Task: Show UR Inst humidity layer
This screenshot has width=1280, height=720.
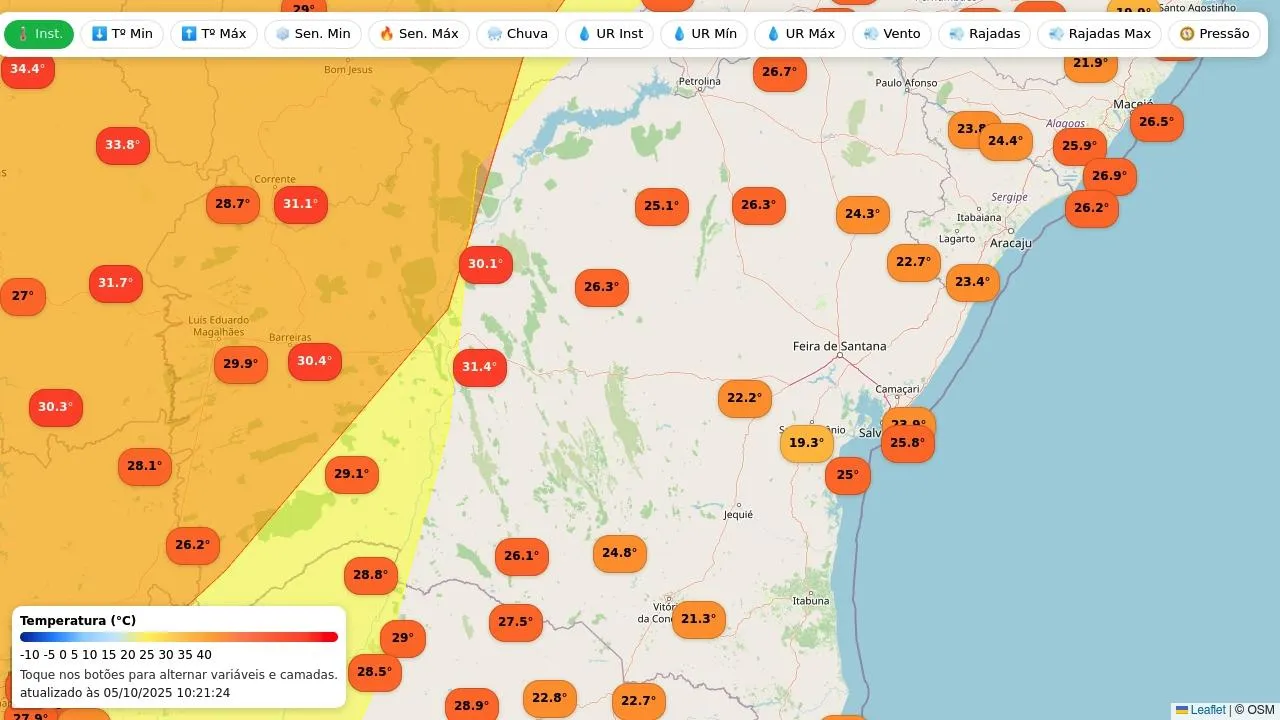Action: (610, 34)
